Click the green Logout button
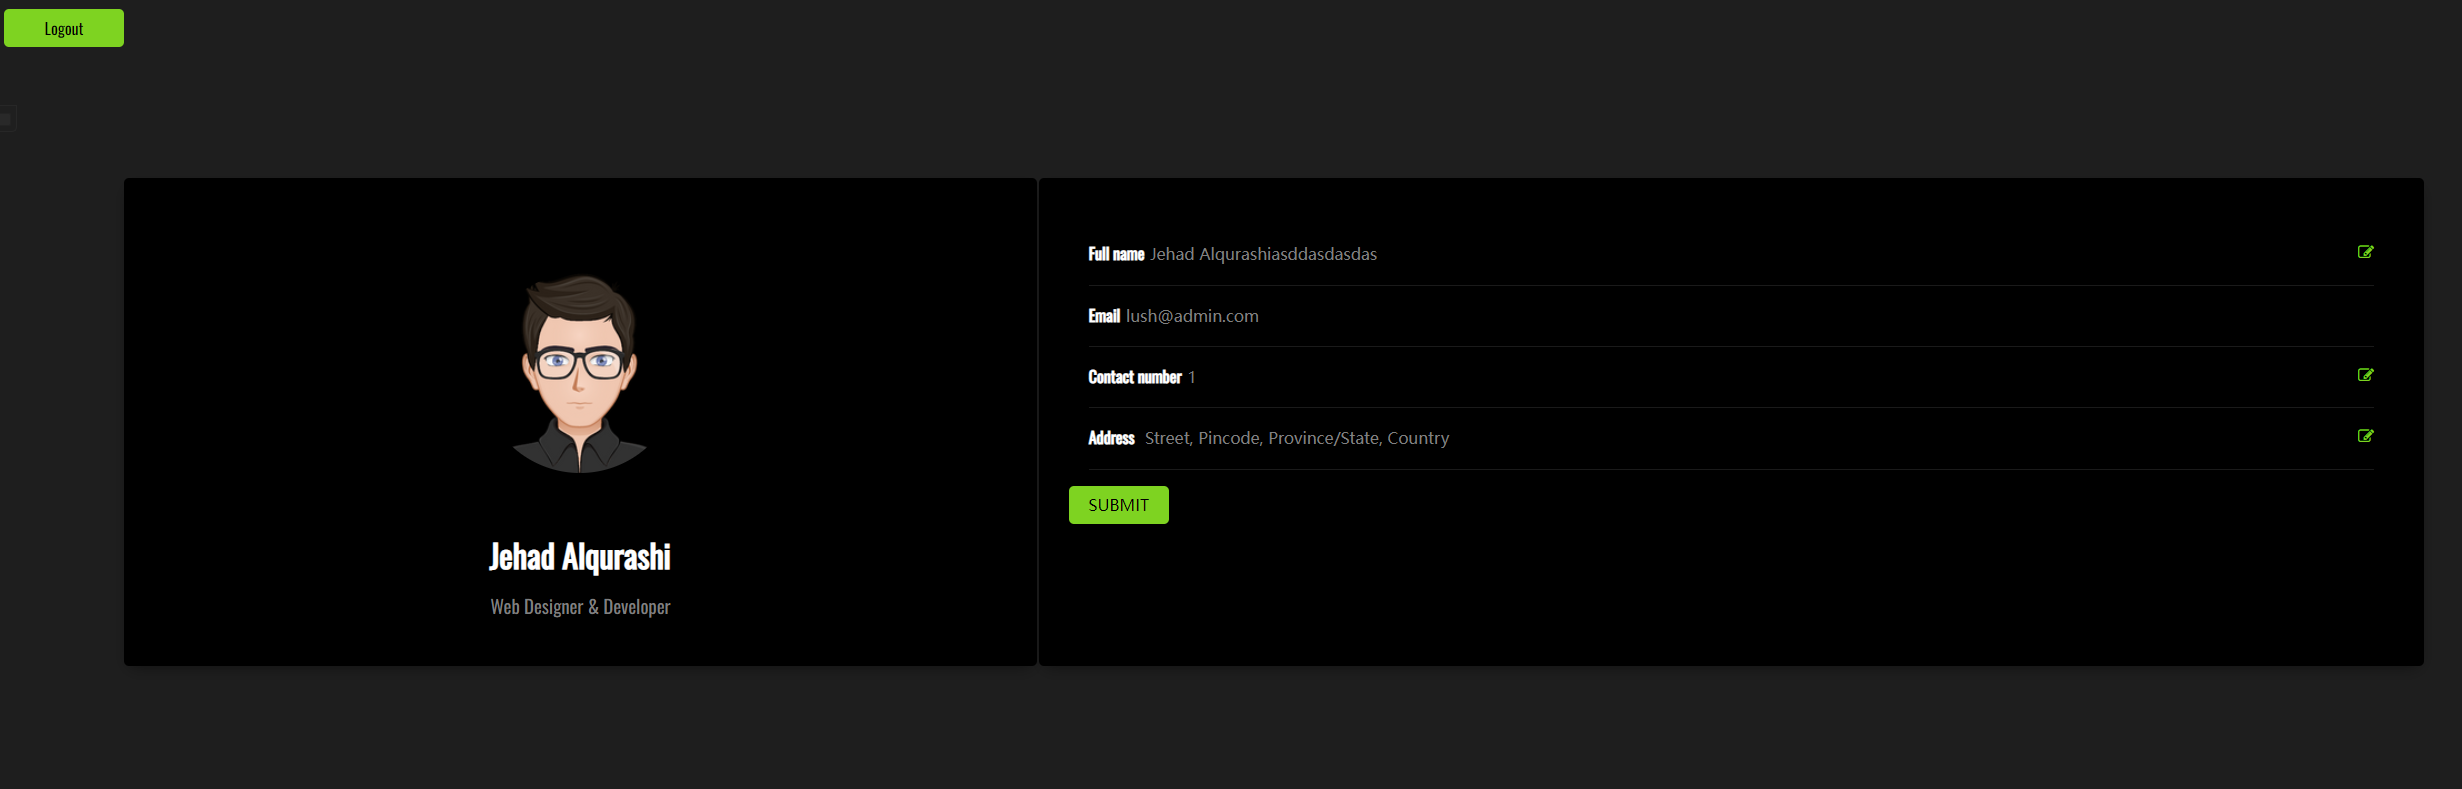2462x789 pixels. coord(64,28)
